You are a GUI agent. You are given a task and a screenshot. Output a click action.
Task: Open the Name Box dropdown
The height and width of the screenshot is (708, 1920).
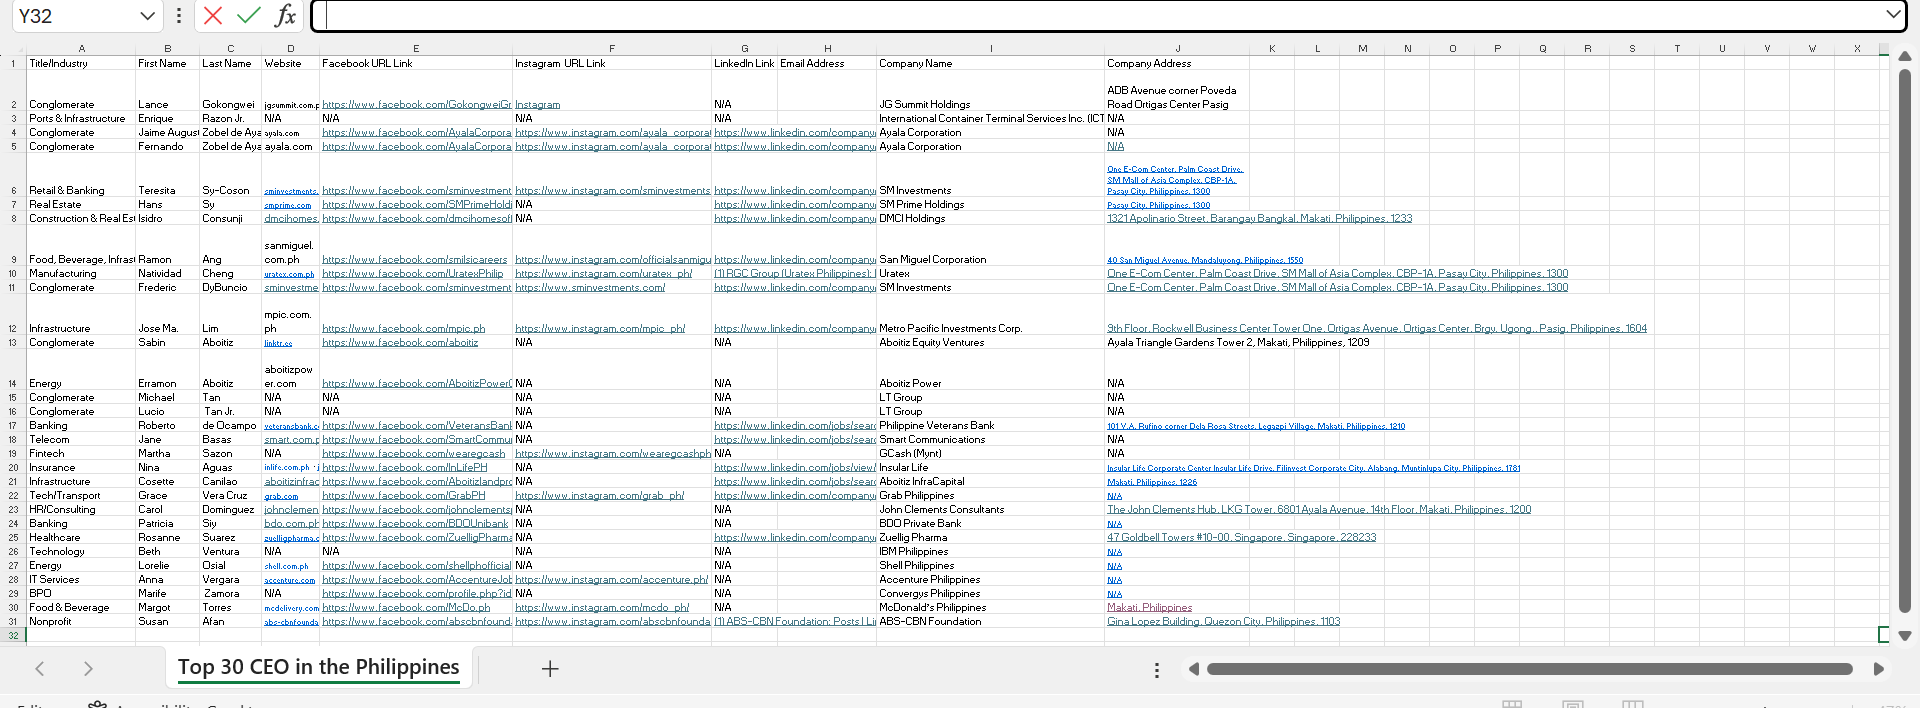pos(147,16)
